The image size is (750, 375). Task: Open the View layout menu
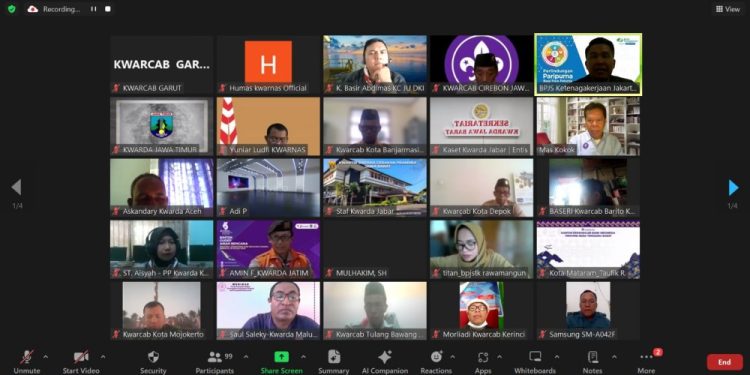point(728,9)
